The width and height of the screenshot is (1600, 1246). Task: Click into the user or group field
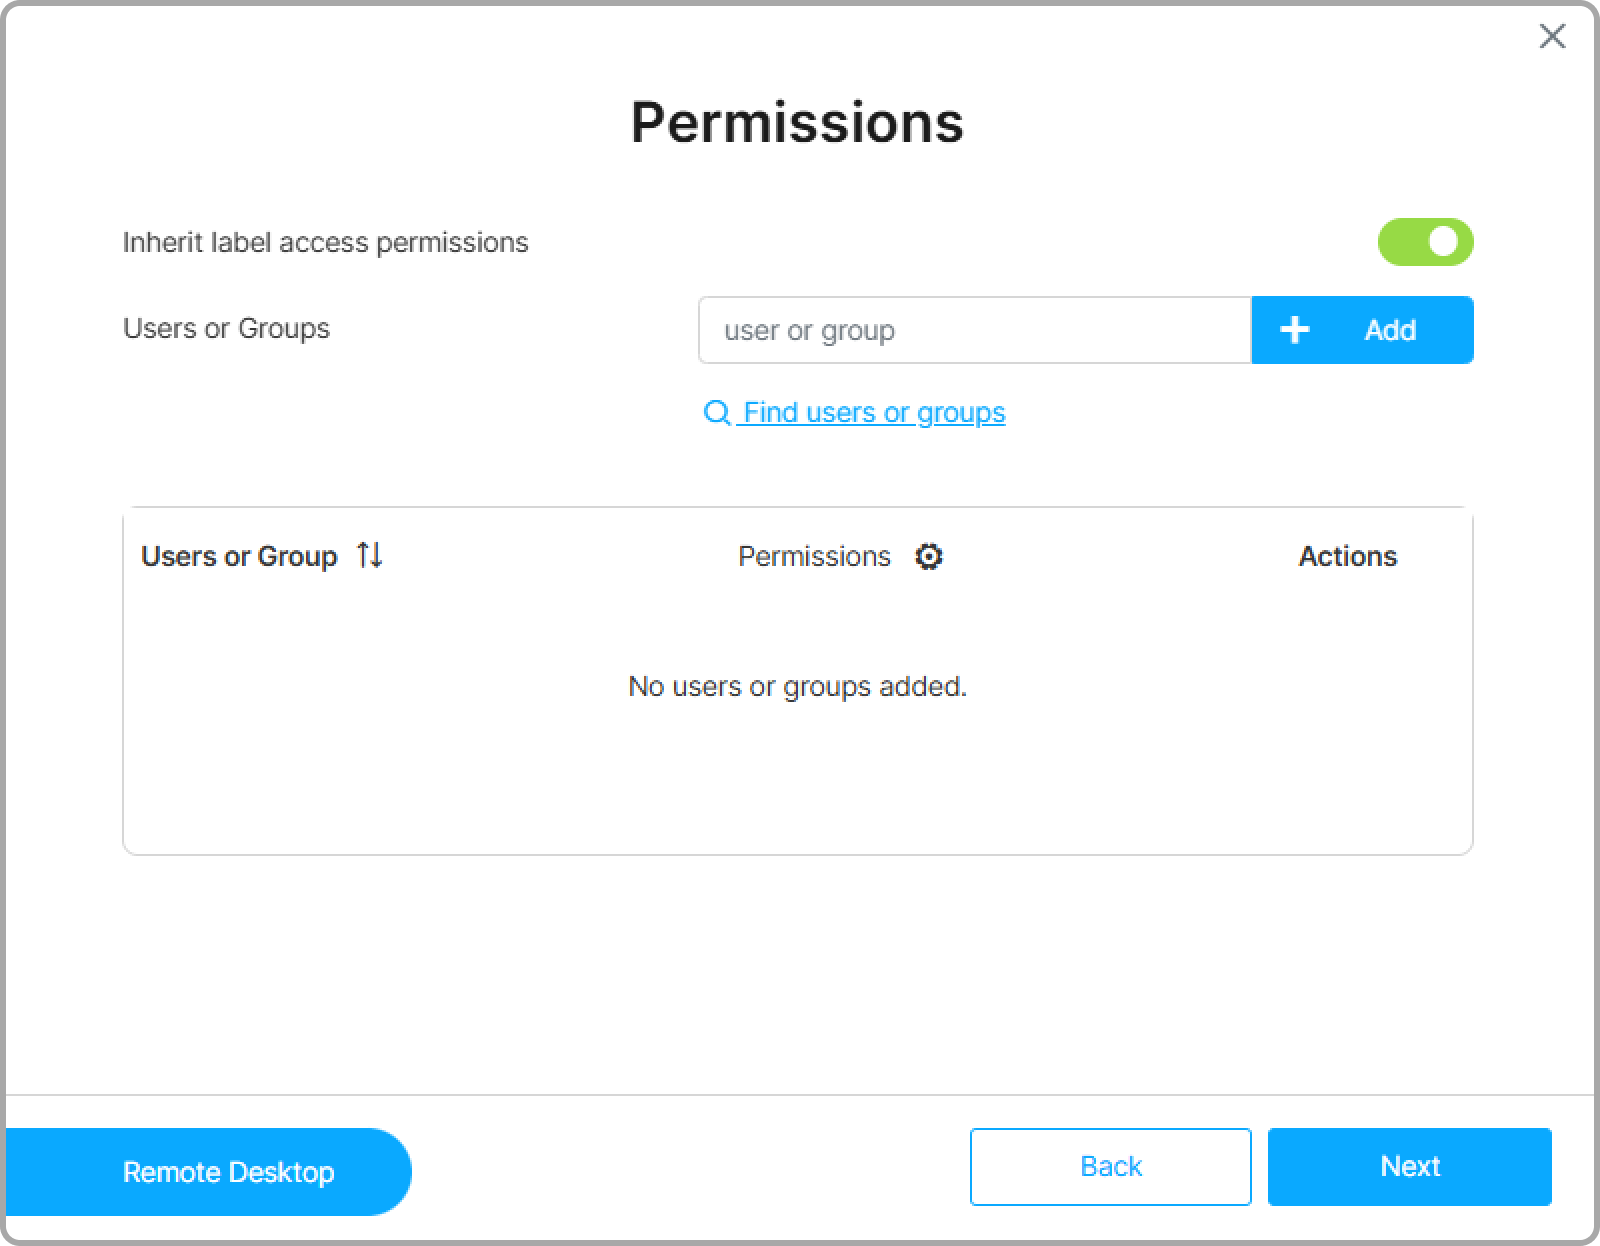(x=975, y=330)
